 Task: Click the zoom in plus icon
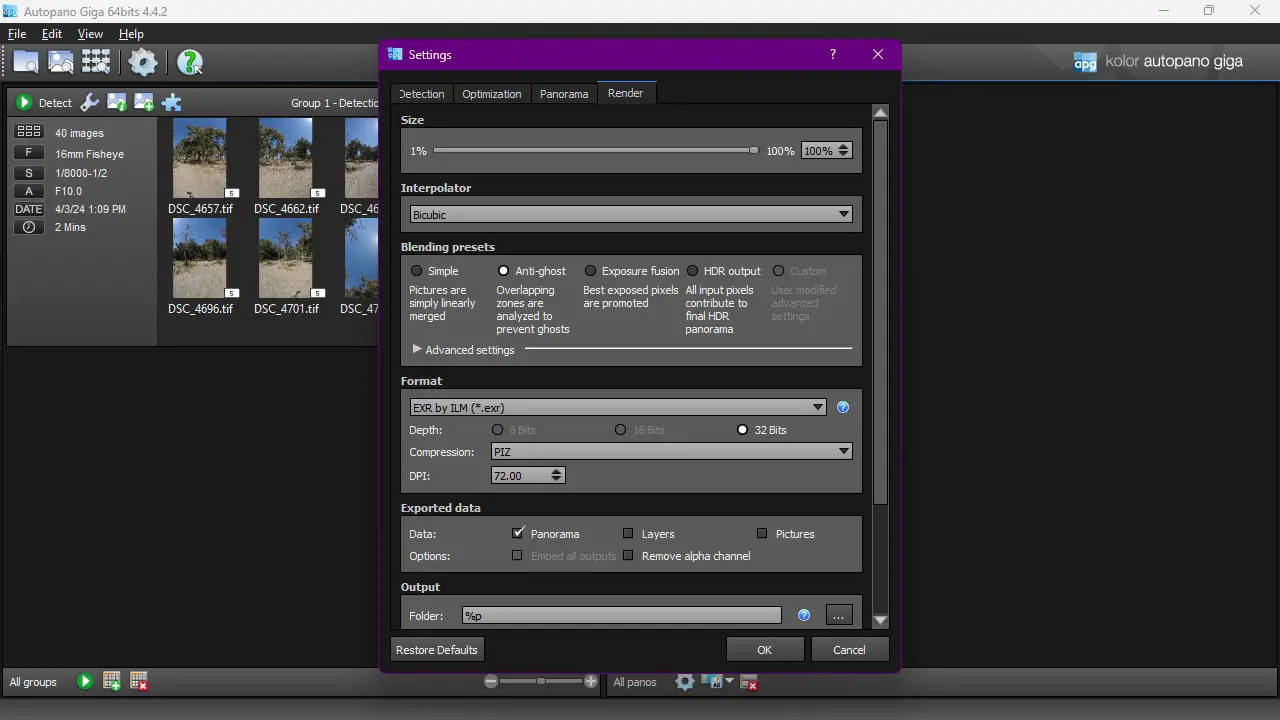(591, 682)
